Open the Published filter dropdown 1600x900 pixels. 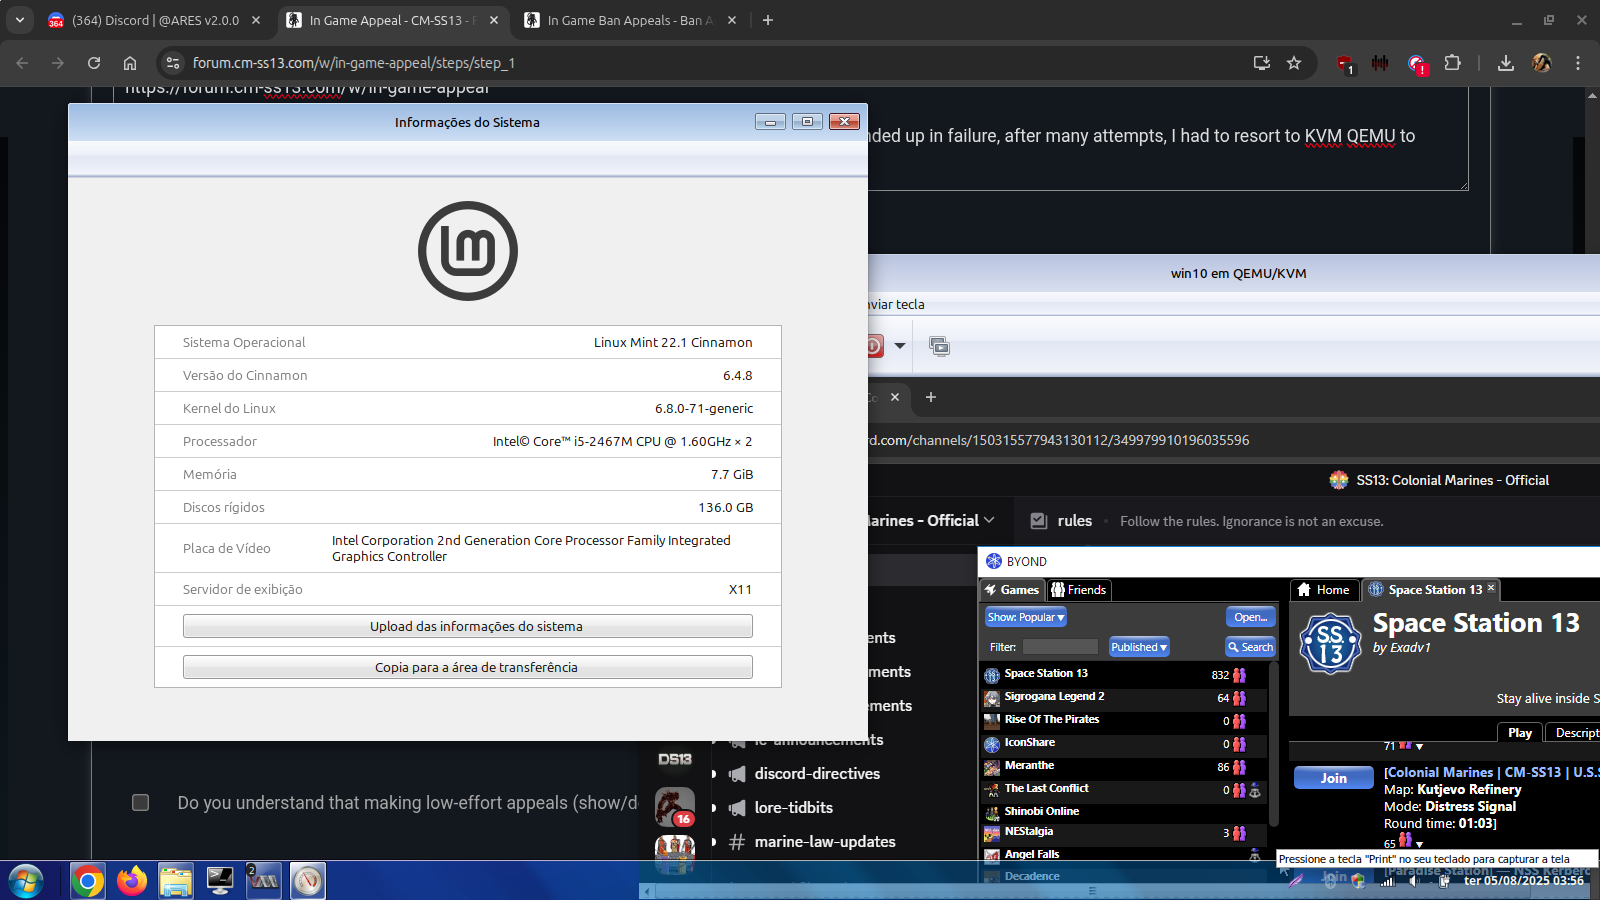1139,647
